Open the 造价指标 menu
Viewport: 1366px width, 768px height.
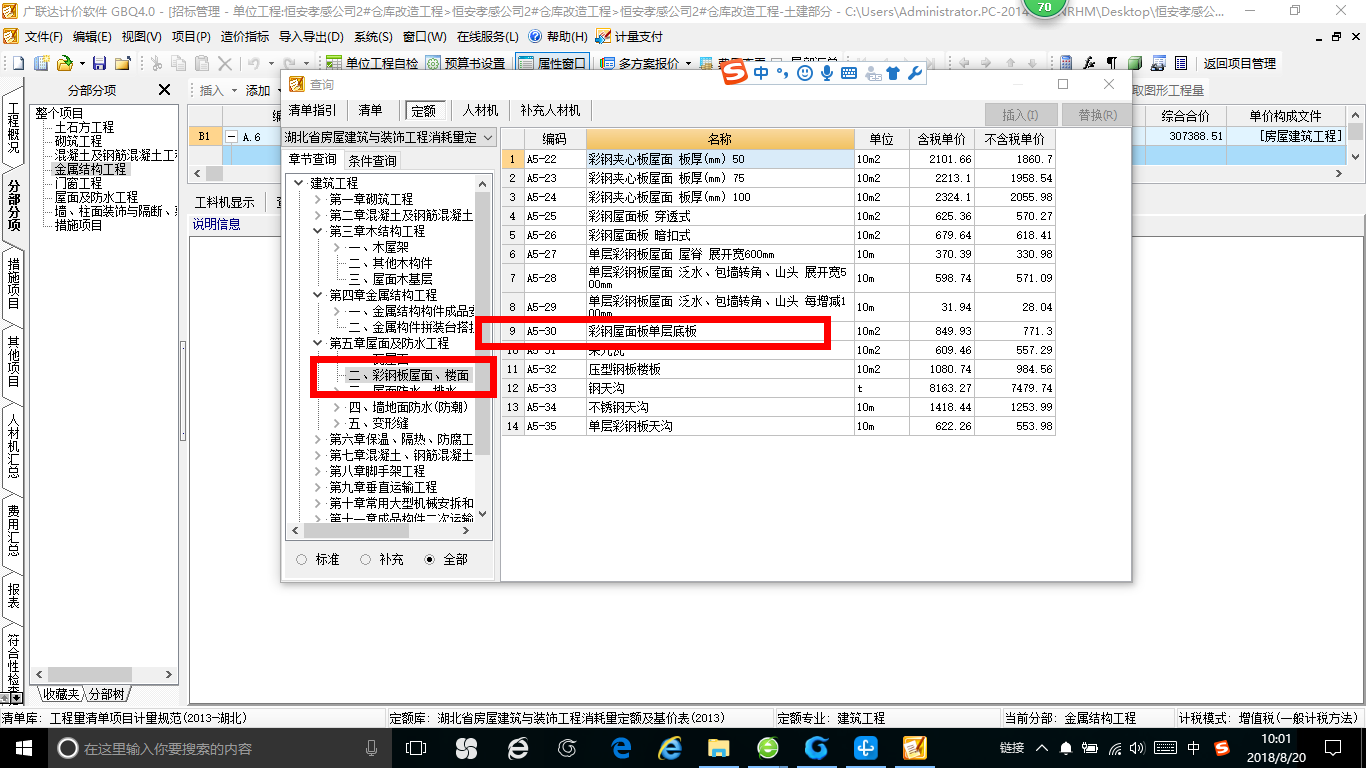coord(245,36)
